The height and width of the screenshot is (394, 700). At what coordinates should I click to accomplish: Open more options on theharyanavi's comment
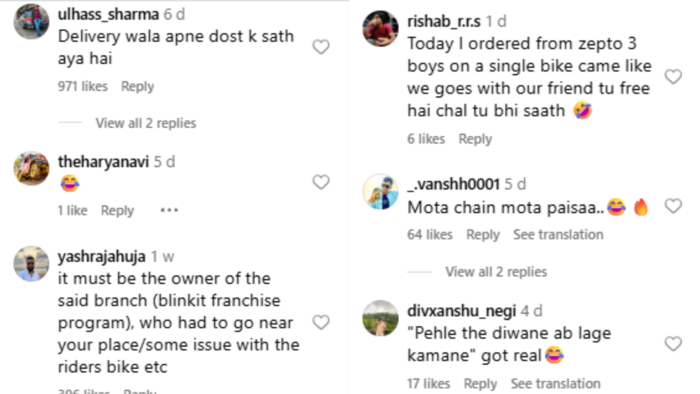(x=169, y=210)
